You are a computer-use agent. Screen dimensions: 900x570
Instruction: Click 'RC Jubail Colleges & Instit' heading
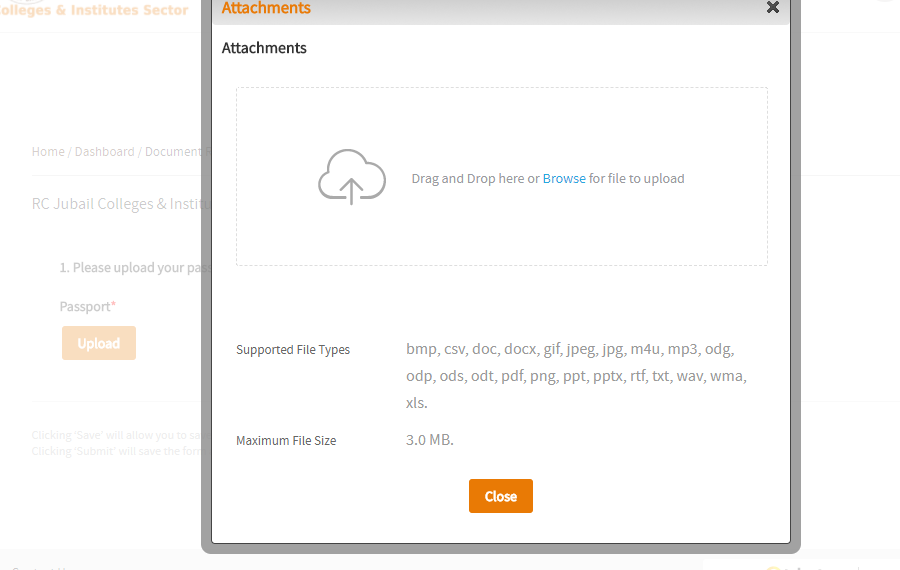[121, 204]
